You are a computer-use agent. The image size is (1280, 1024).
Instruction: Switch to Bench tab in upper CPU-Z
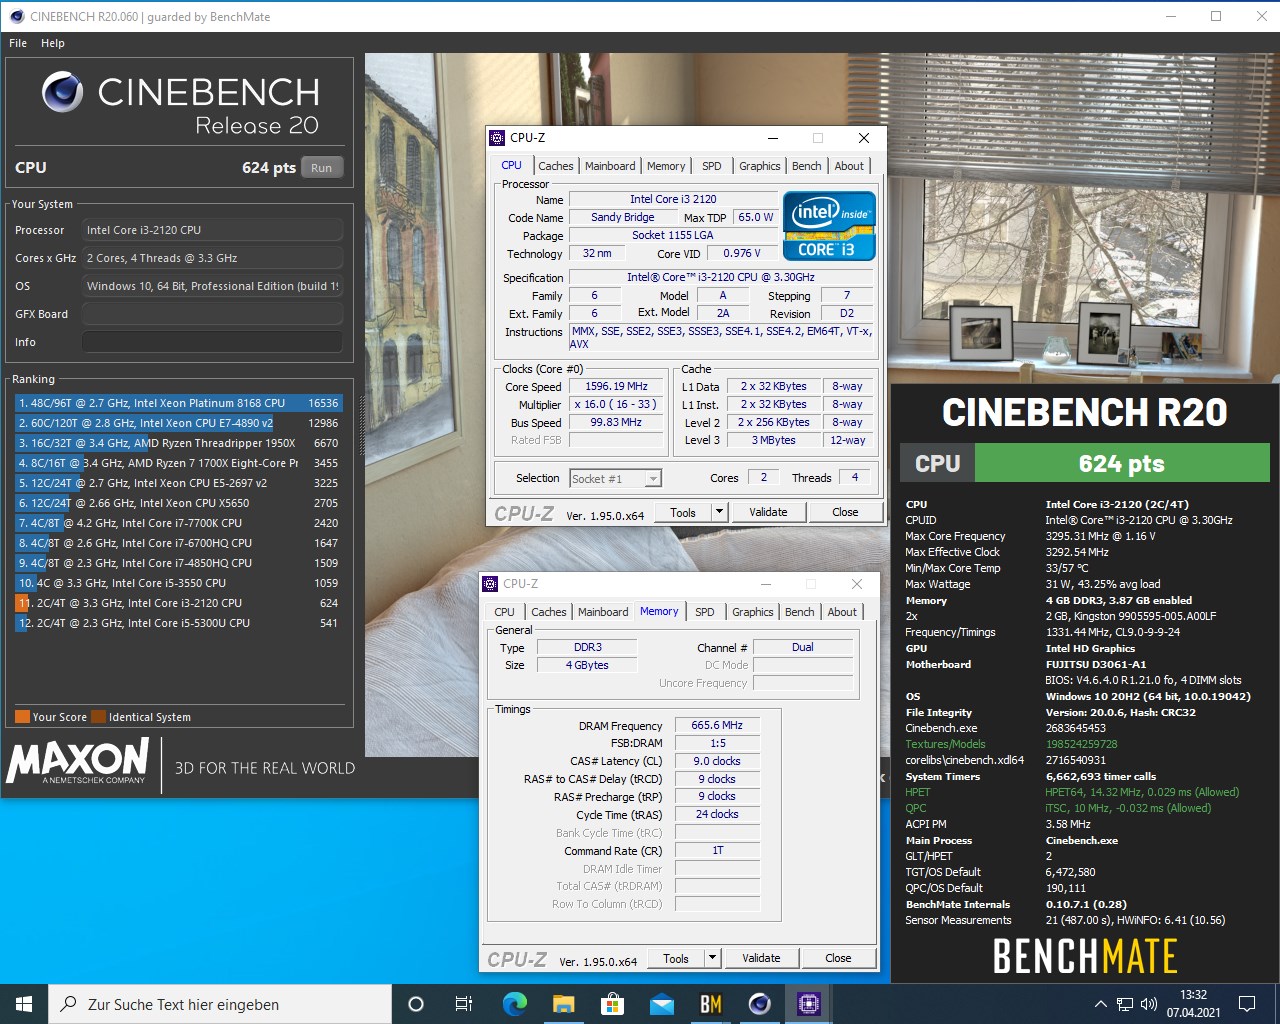807,166
